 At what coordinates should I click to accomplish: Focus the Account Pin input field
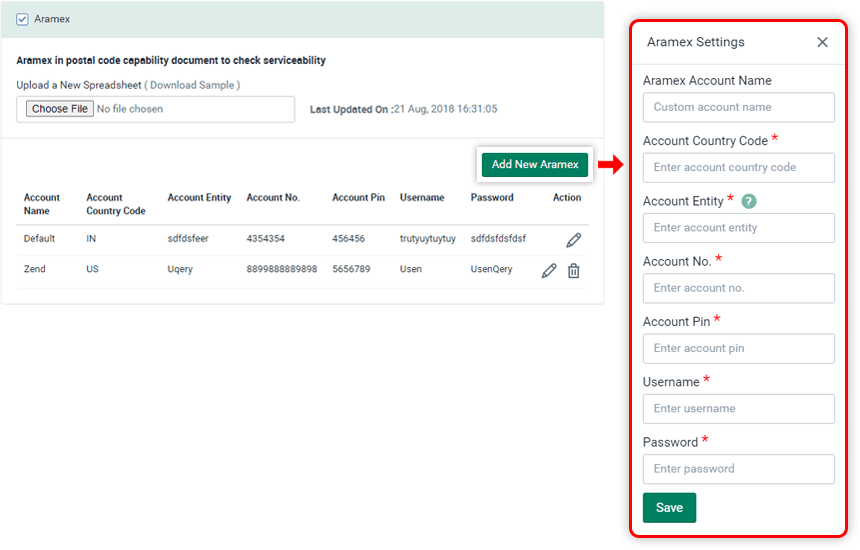(x=739, y=349)
